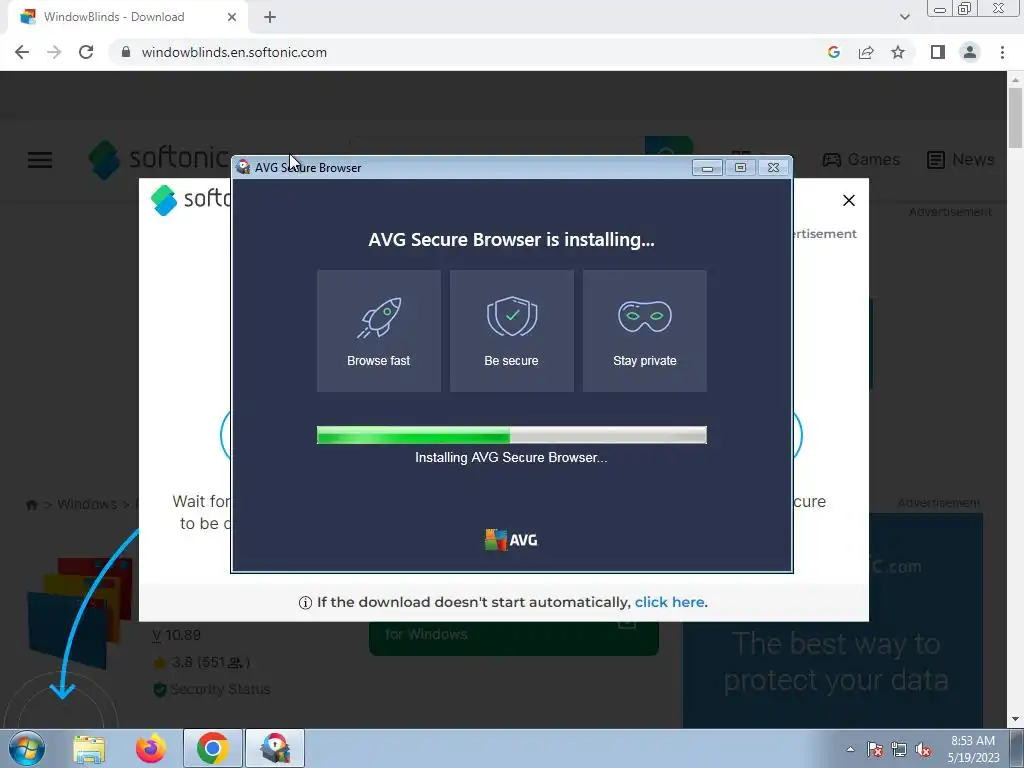This screenshot has height=768, width=1024.
Task: Open the Softonic hamburger menu
Action: pos(40,159)
